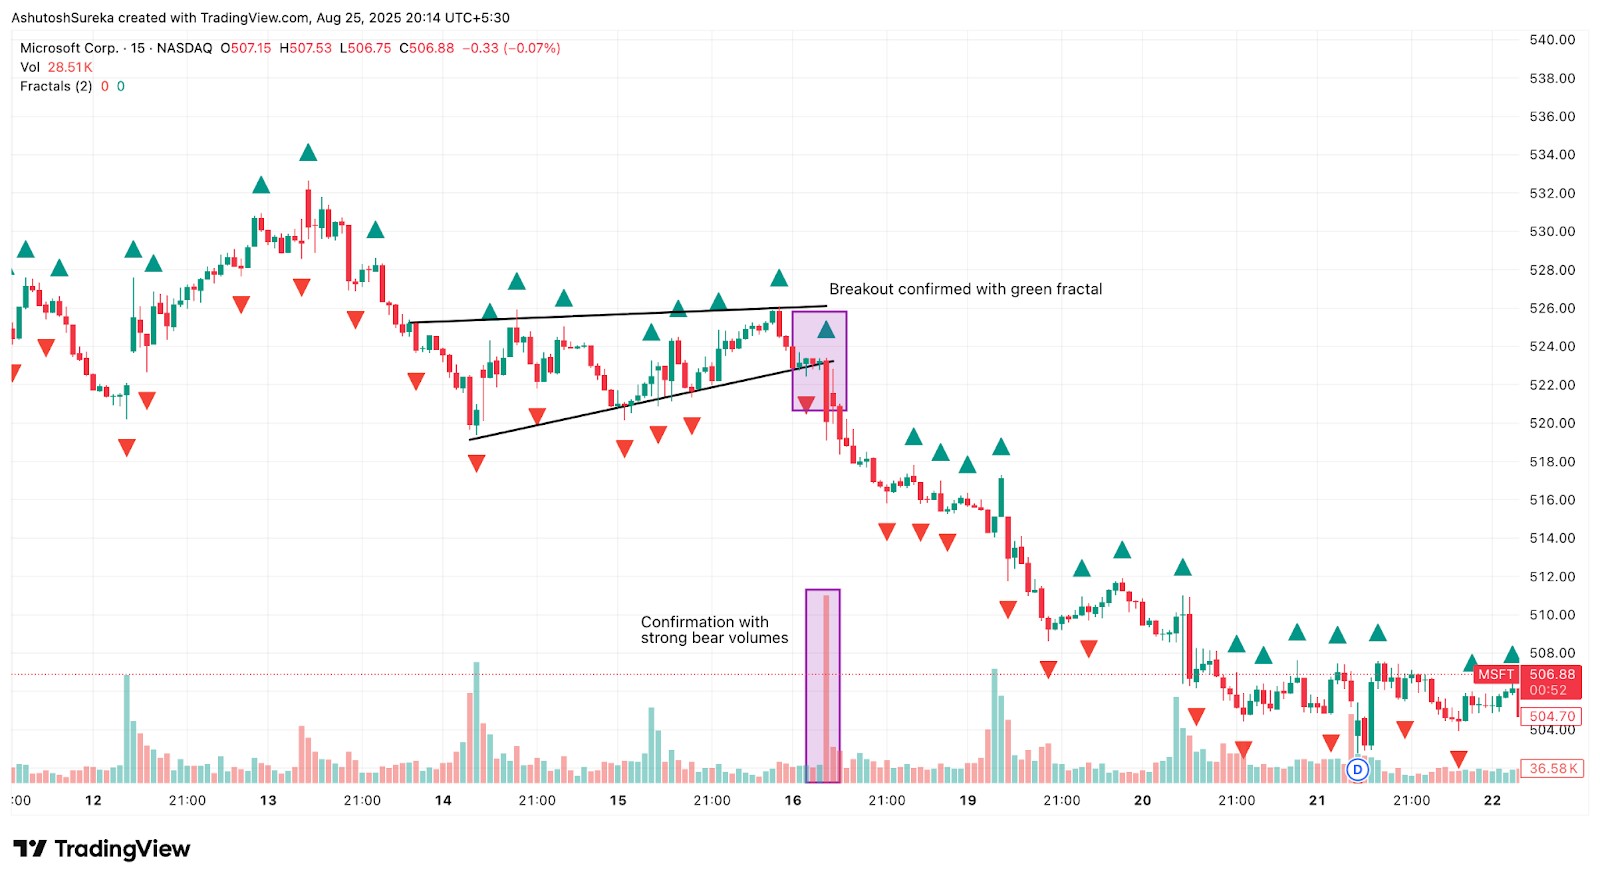This screenshot has width=1600, height=882.
Task: Click the low value L506.75
Action: 366,48
